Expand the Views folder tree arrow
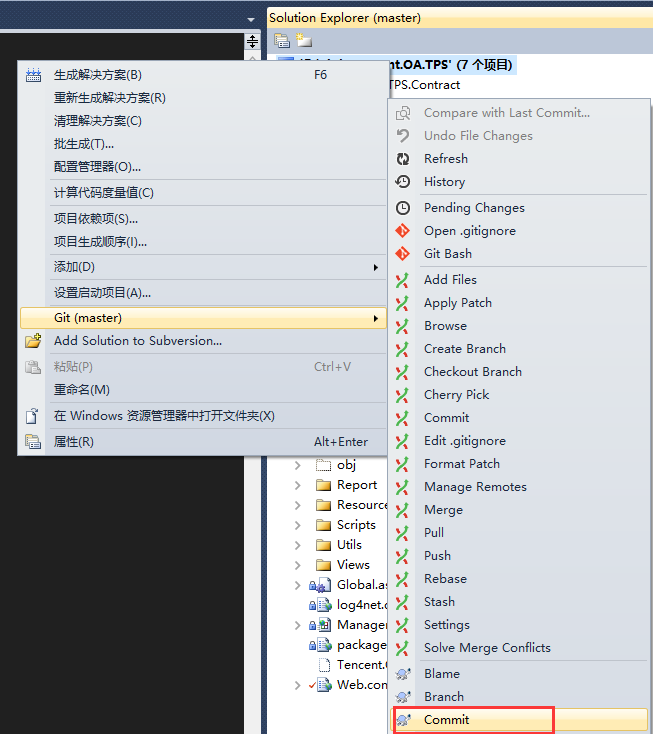This screenshot has width=653, height=734. tap(298, 565)
